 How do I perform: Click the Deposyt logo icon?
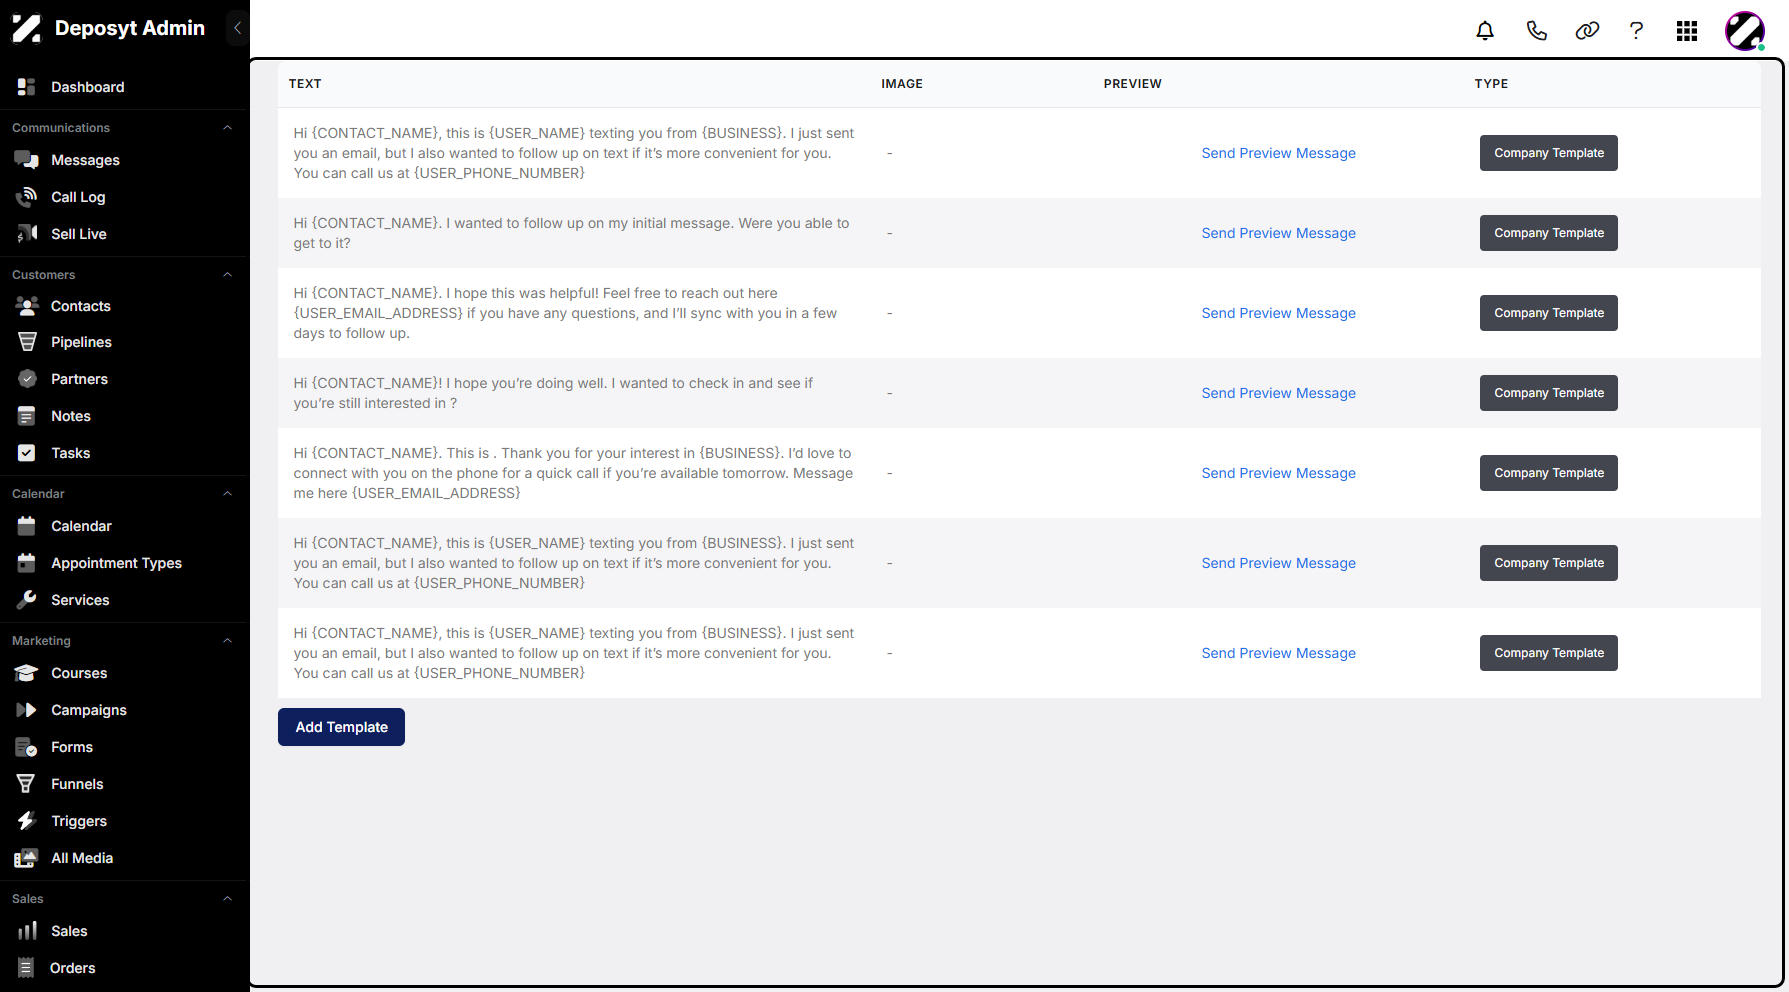[x=27, y=28]
